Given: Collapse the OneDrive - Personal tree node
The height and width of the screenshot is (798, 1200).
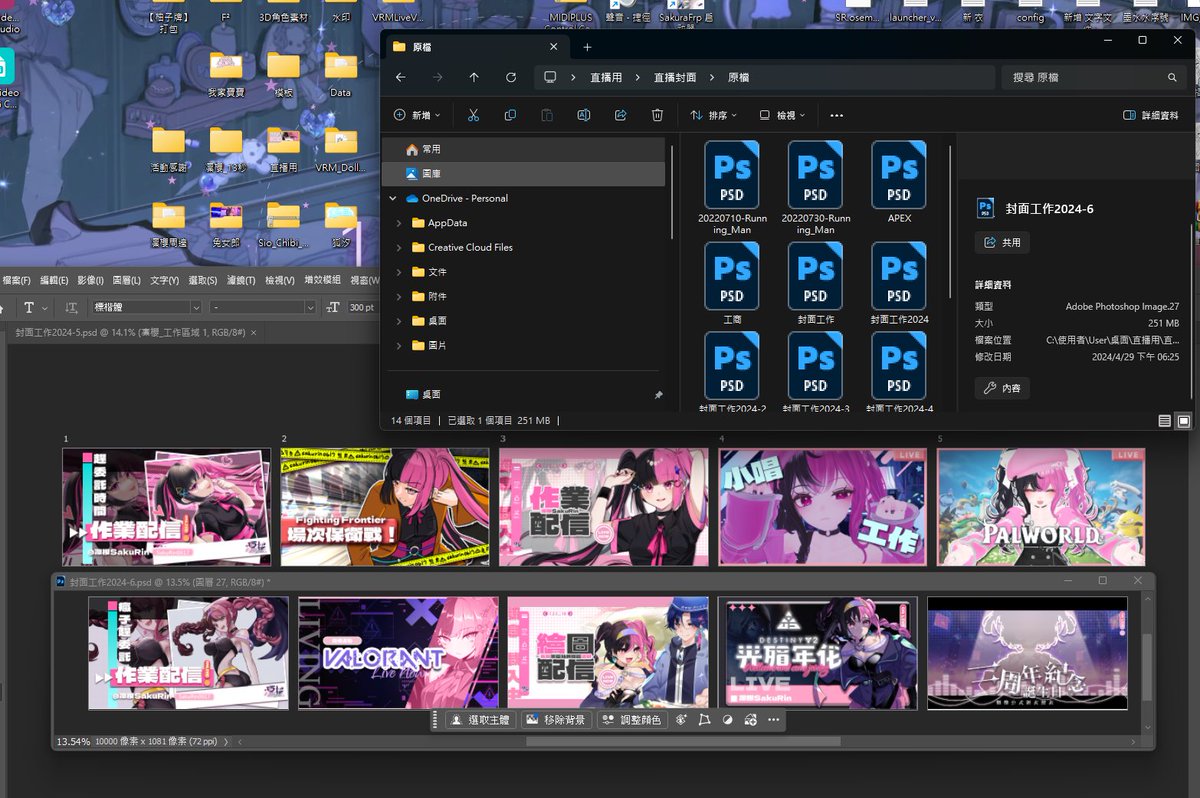Looking at the screenshot, I should pyautogui.click(x=394, y=198).
